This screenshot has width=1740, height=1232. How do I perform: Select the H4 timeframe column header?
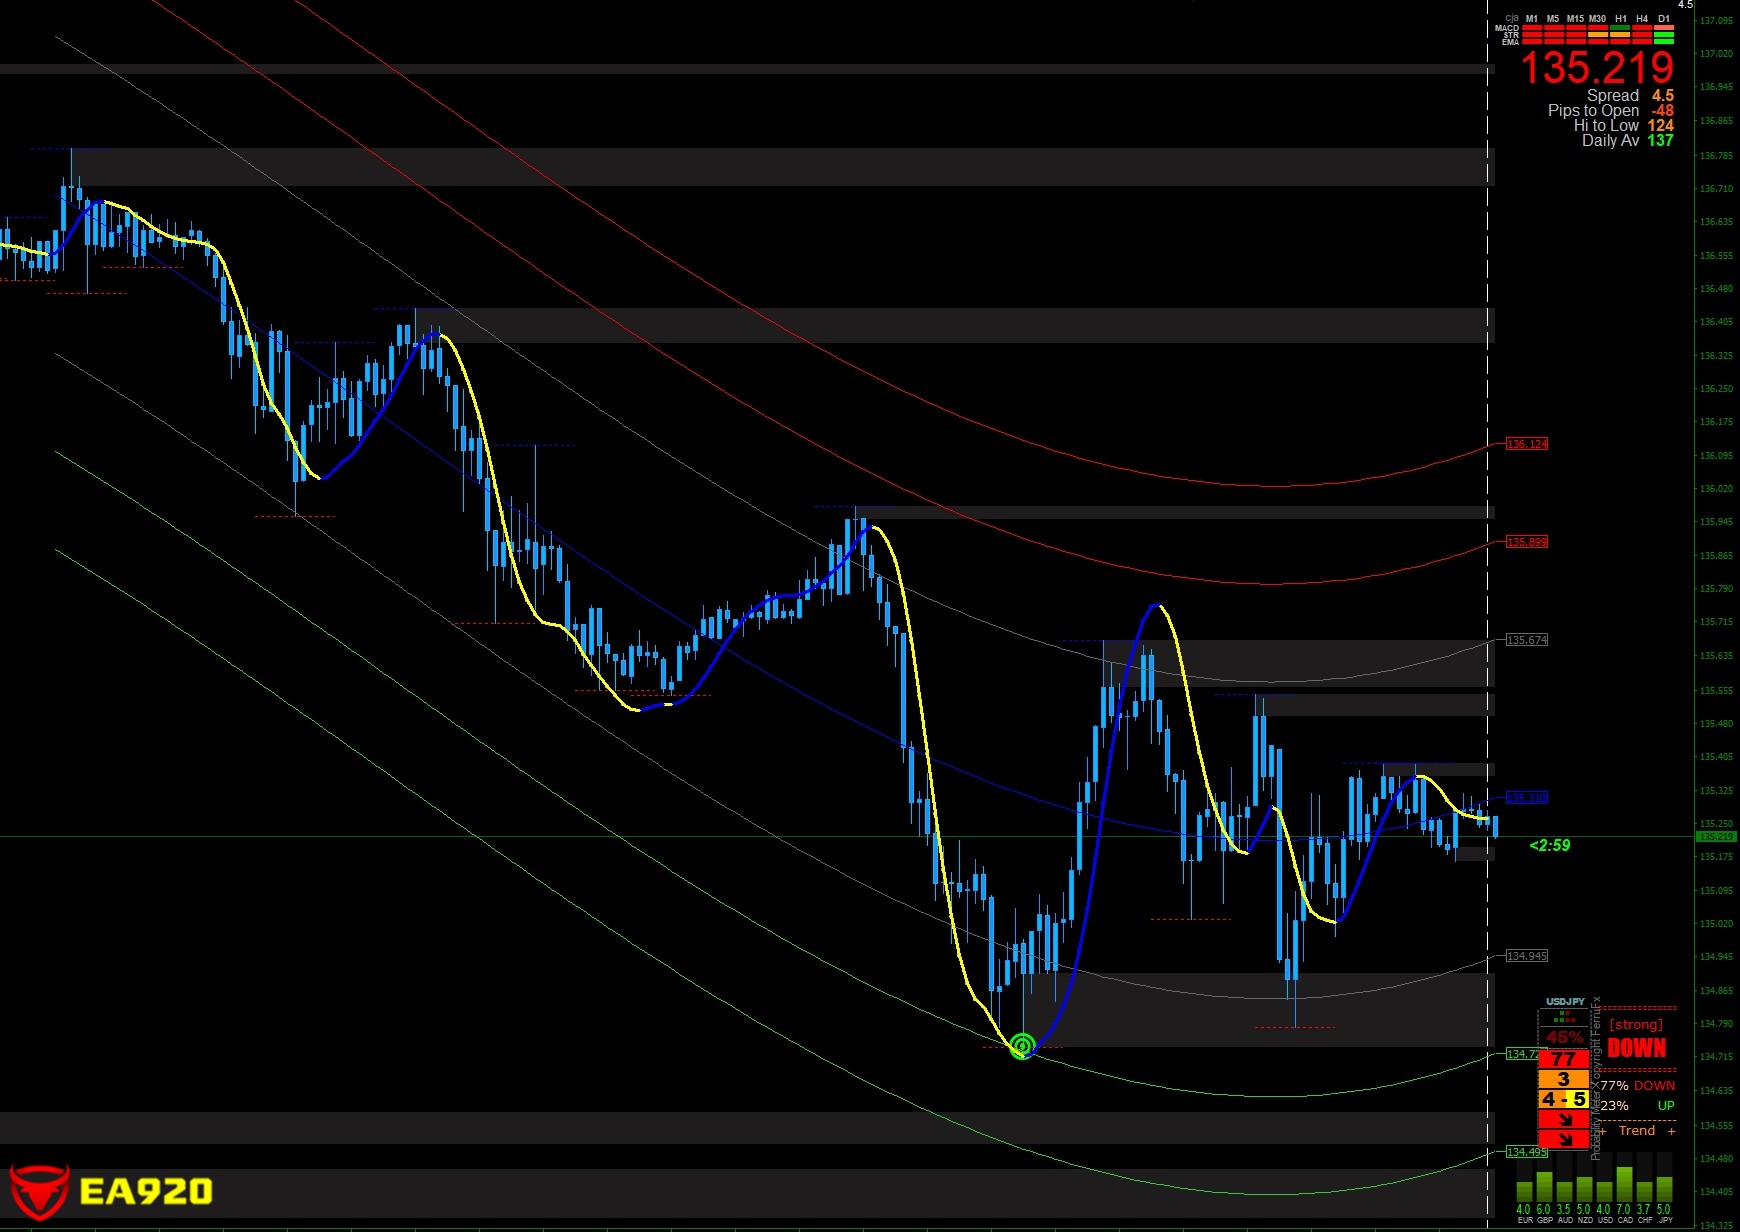(1642, 18)
